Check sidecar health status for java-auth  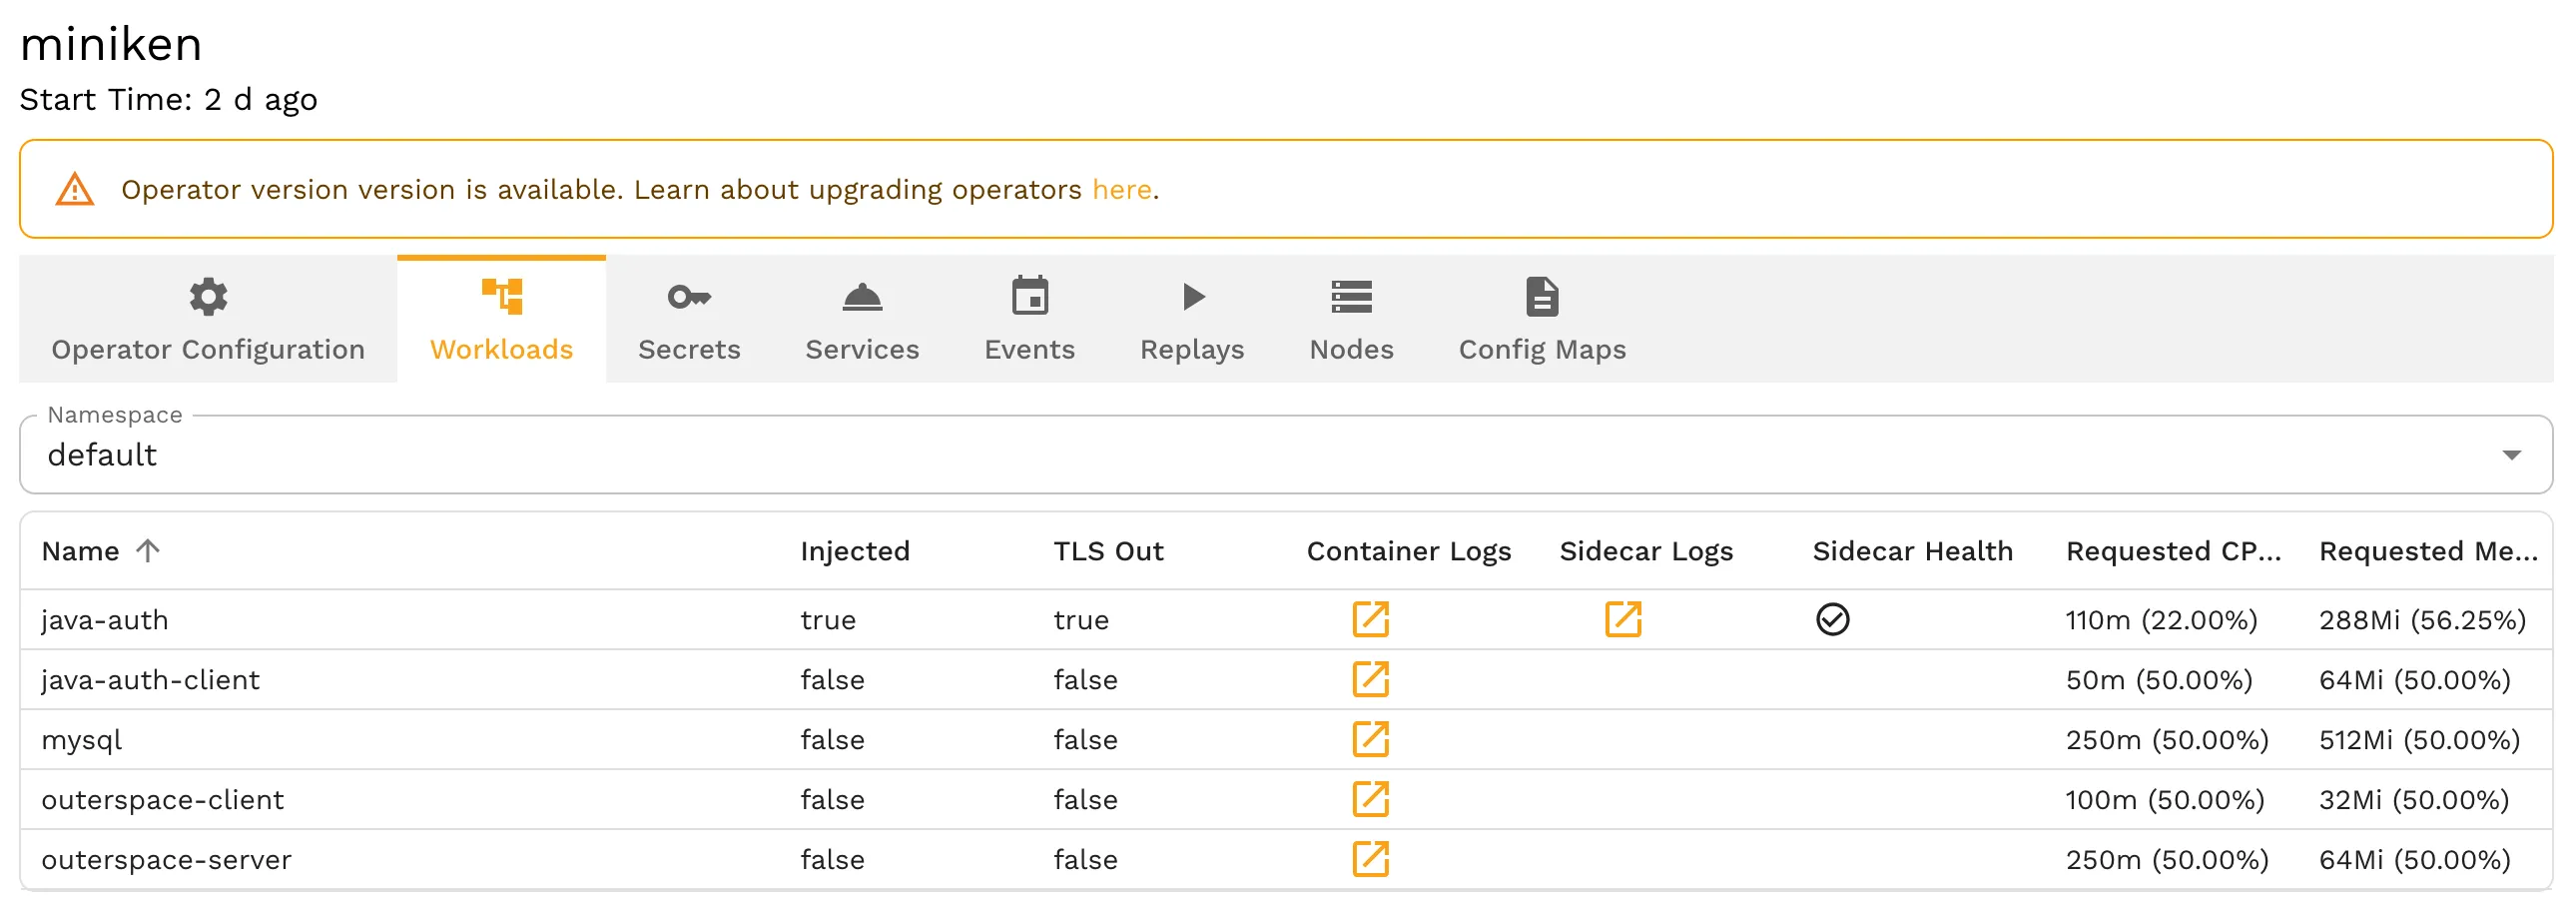coord(1834,619)
